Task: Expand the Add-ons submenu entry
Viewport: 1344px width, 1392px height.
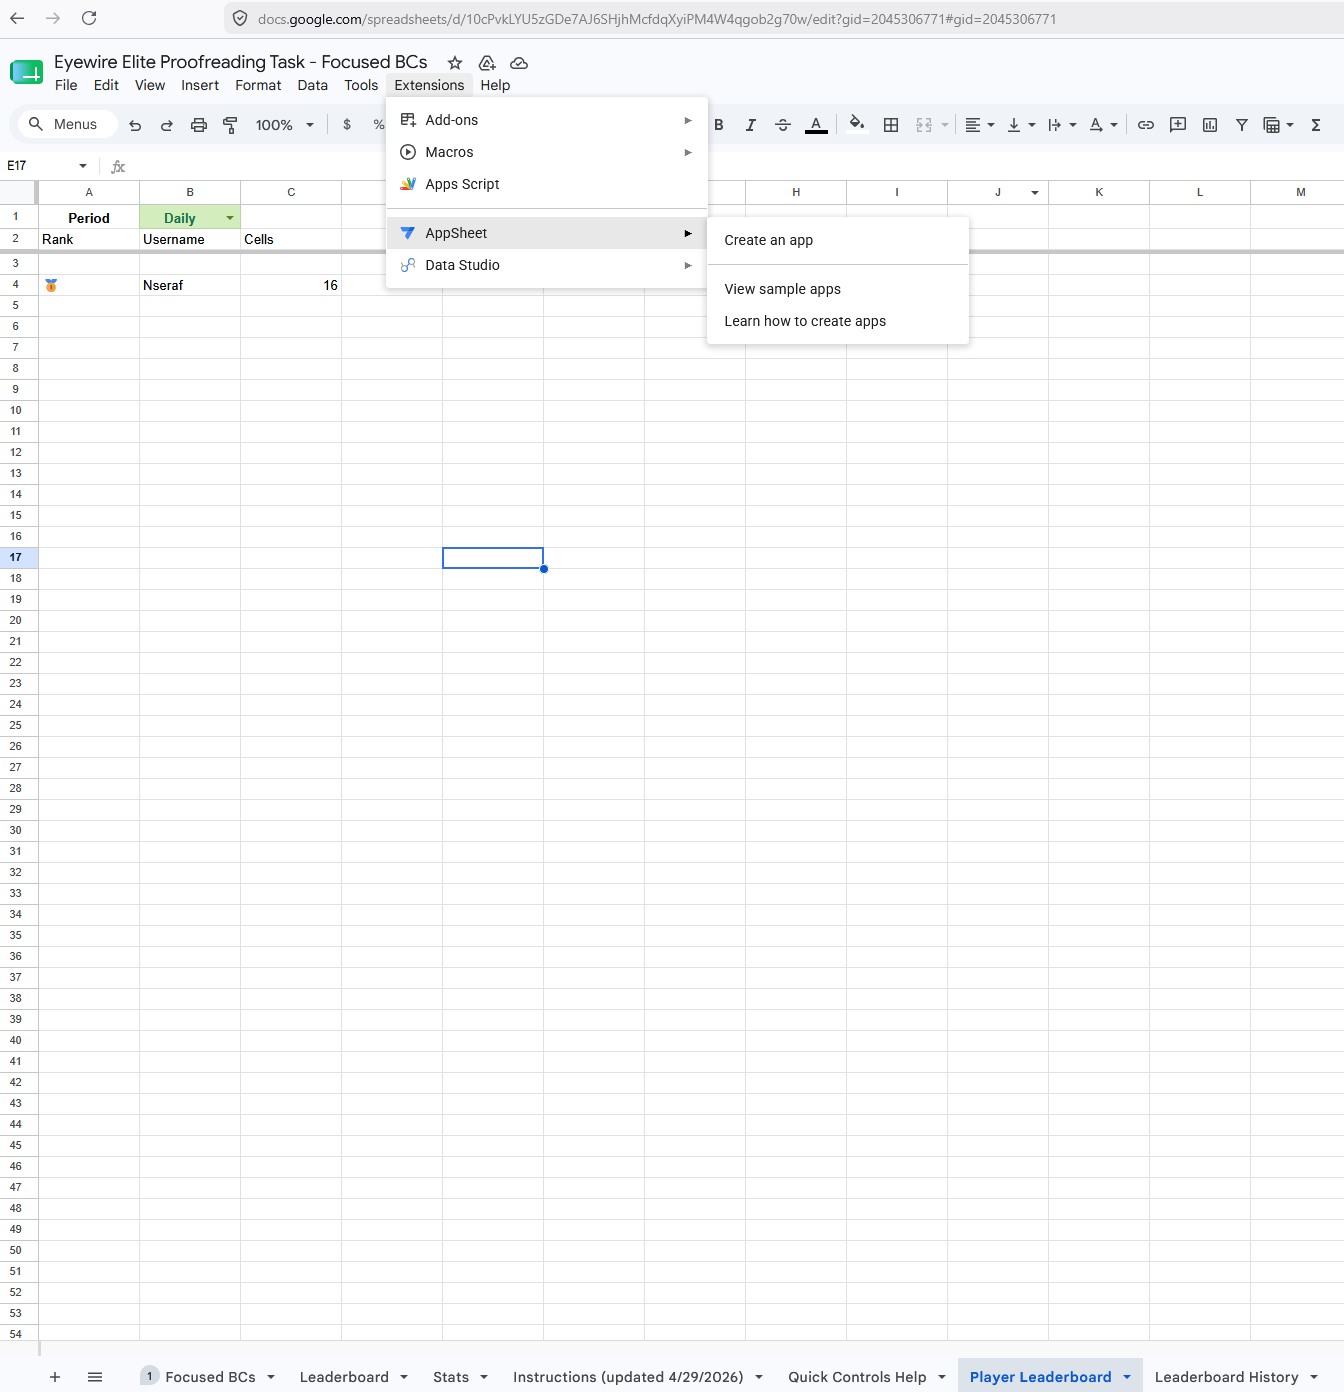Action: 547,120
